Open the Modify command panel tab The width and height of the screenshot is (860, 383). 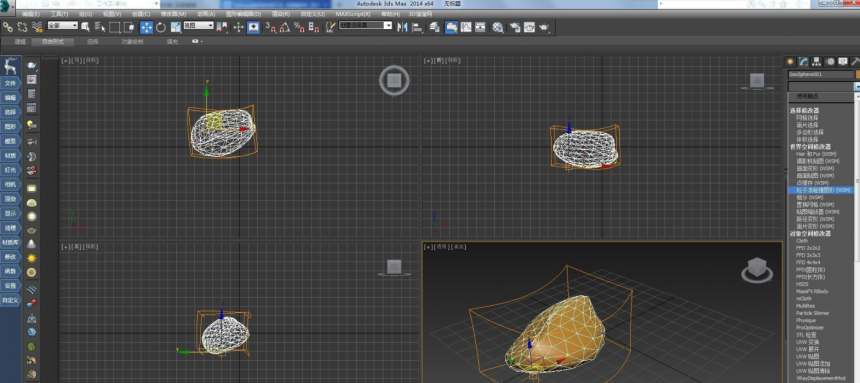click(804, 61)
